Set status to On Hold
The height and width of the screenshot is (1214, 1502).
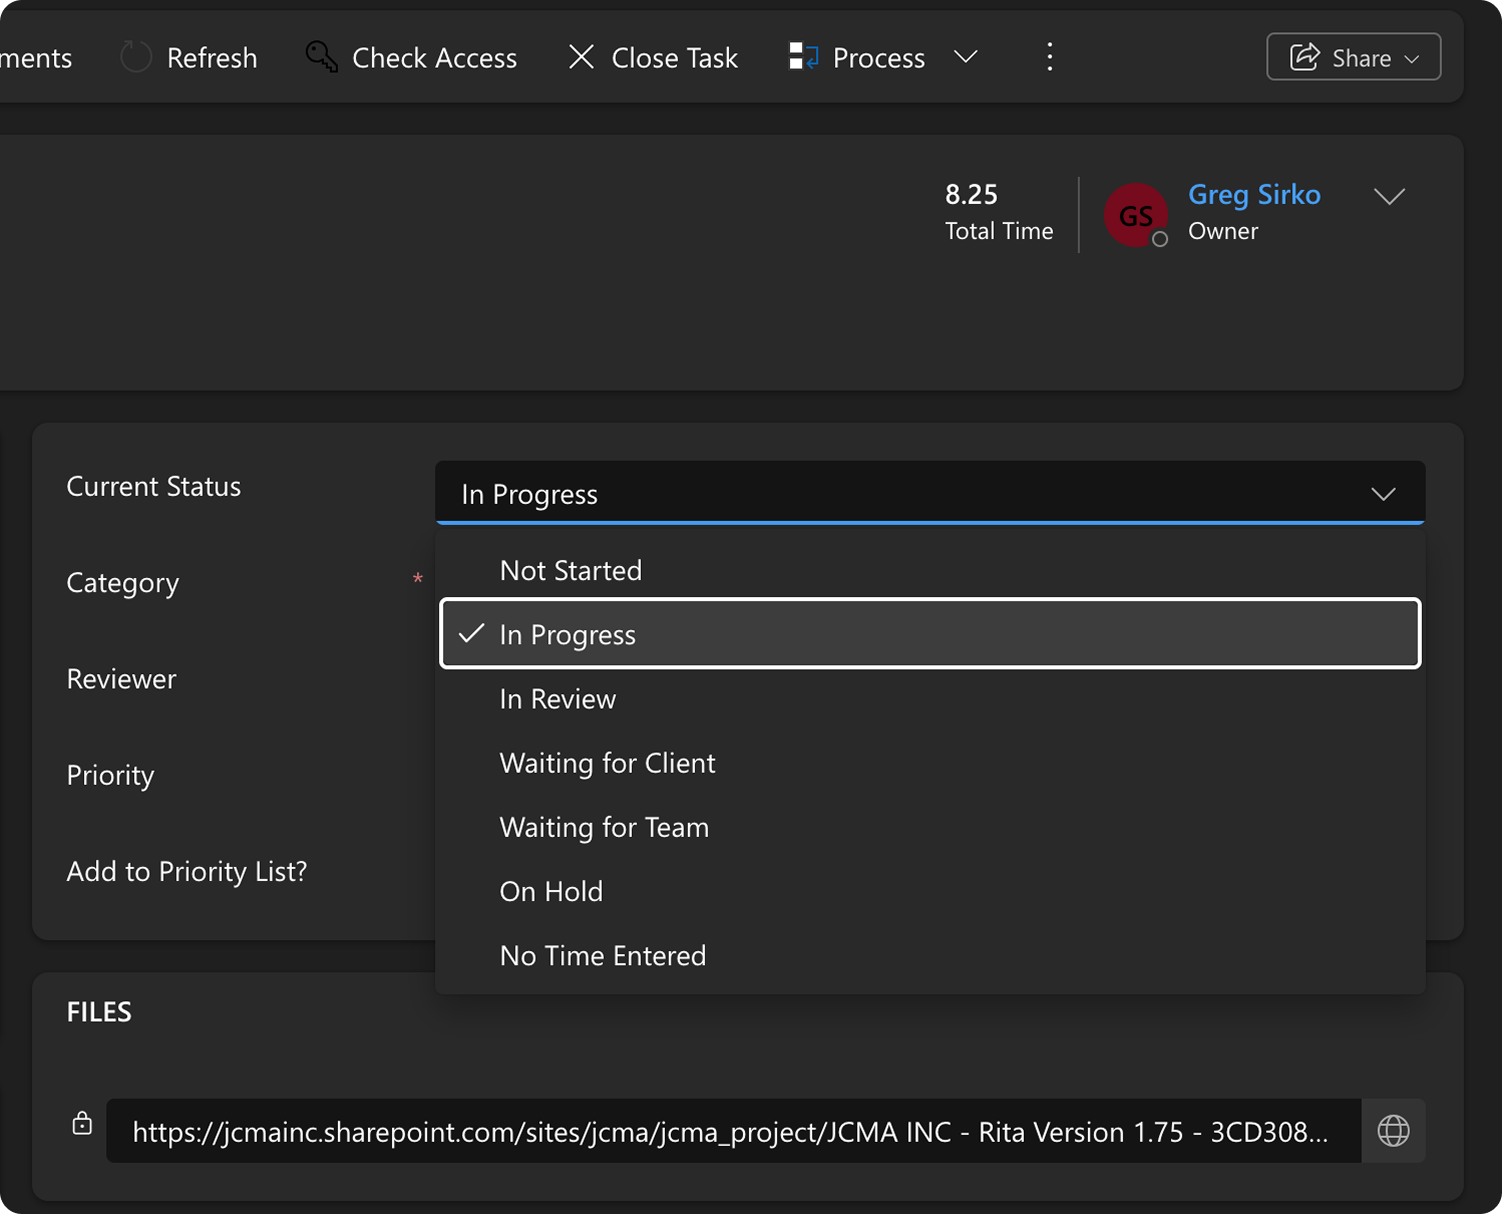(551, 891)
